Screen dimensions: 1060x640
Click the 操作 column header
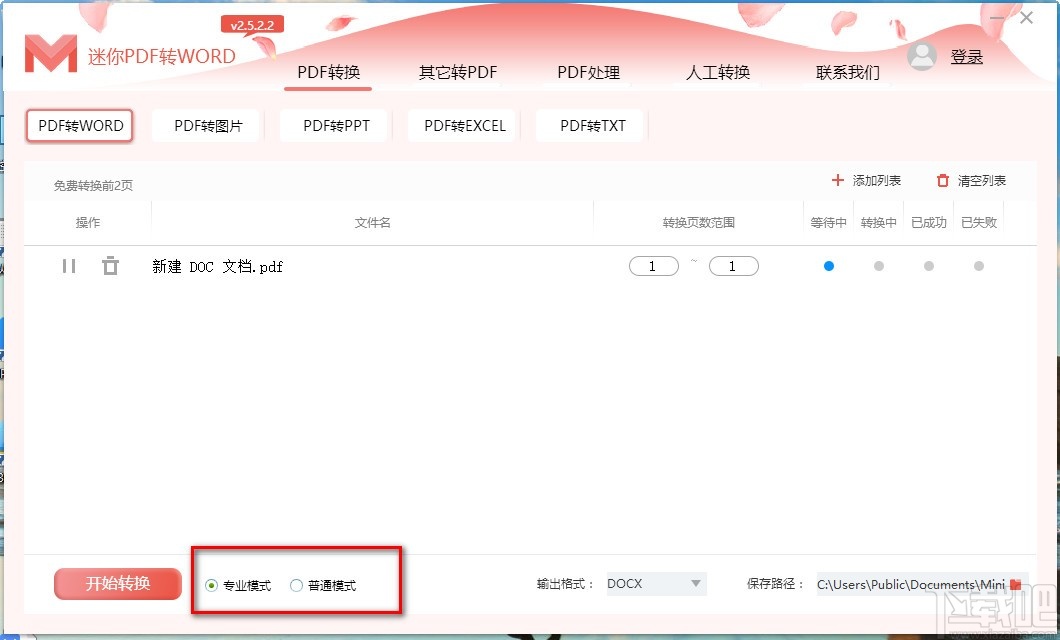88,222
